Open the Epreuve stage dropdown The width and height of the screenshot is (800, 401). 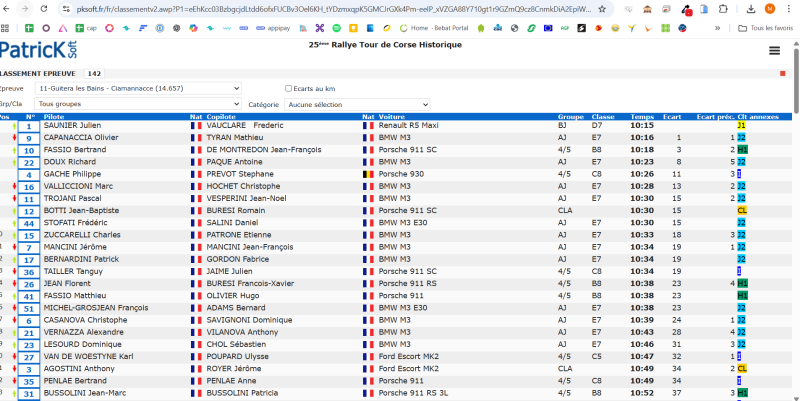point(137,88)
